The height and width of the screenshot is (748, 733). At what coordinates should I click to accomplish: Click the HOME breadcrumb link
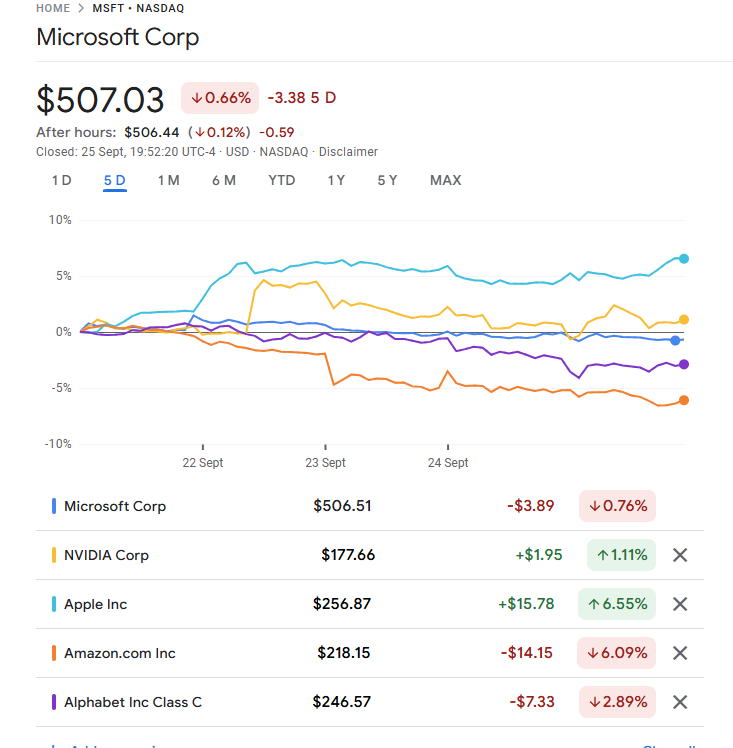pos(53,8)
